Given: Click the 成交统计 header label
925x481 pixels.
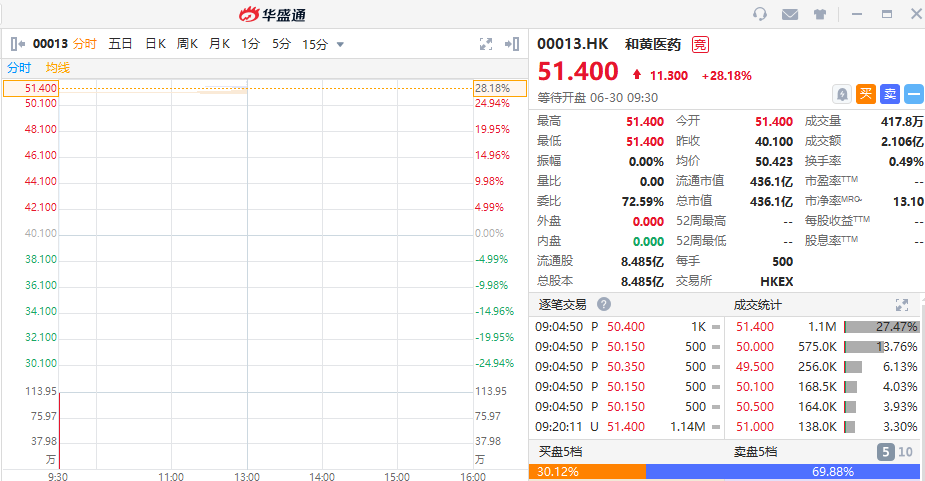Looking at the screenshot, I should point(757,305).
